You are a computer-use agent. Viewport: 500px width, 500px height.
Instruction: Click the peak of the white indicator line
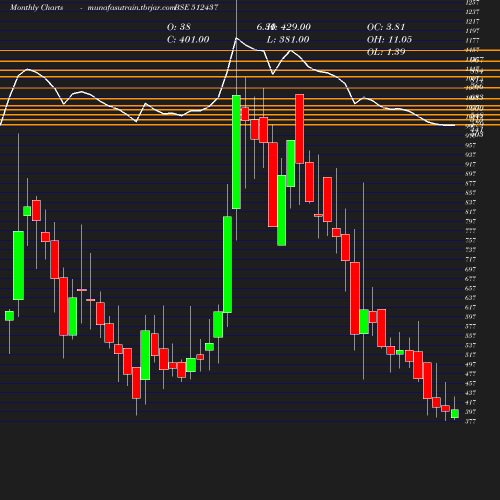click(236, 38)
